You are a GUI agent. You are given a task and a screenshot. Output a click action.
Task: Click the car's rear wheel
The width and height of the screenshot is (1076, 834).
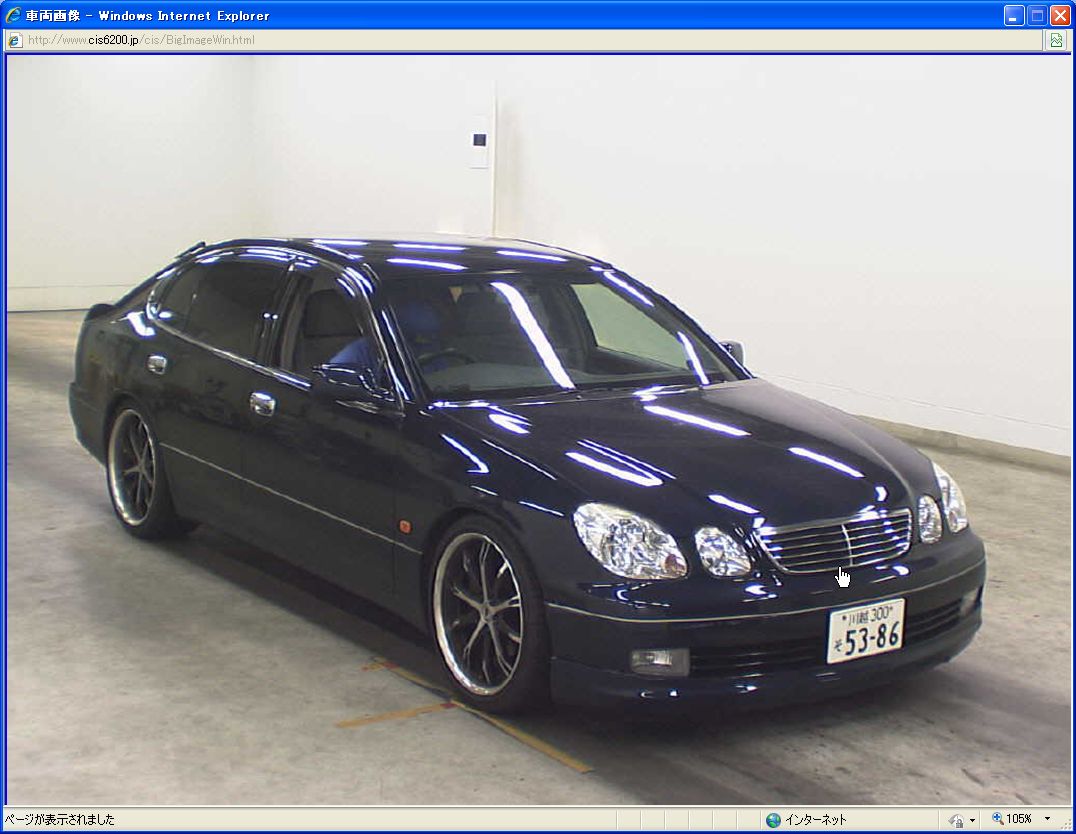pyautogui.click(x=133, y=466)
